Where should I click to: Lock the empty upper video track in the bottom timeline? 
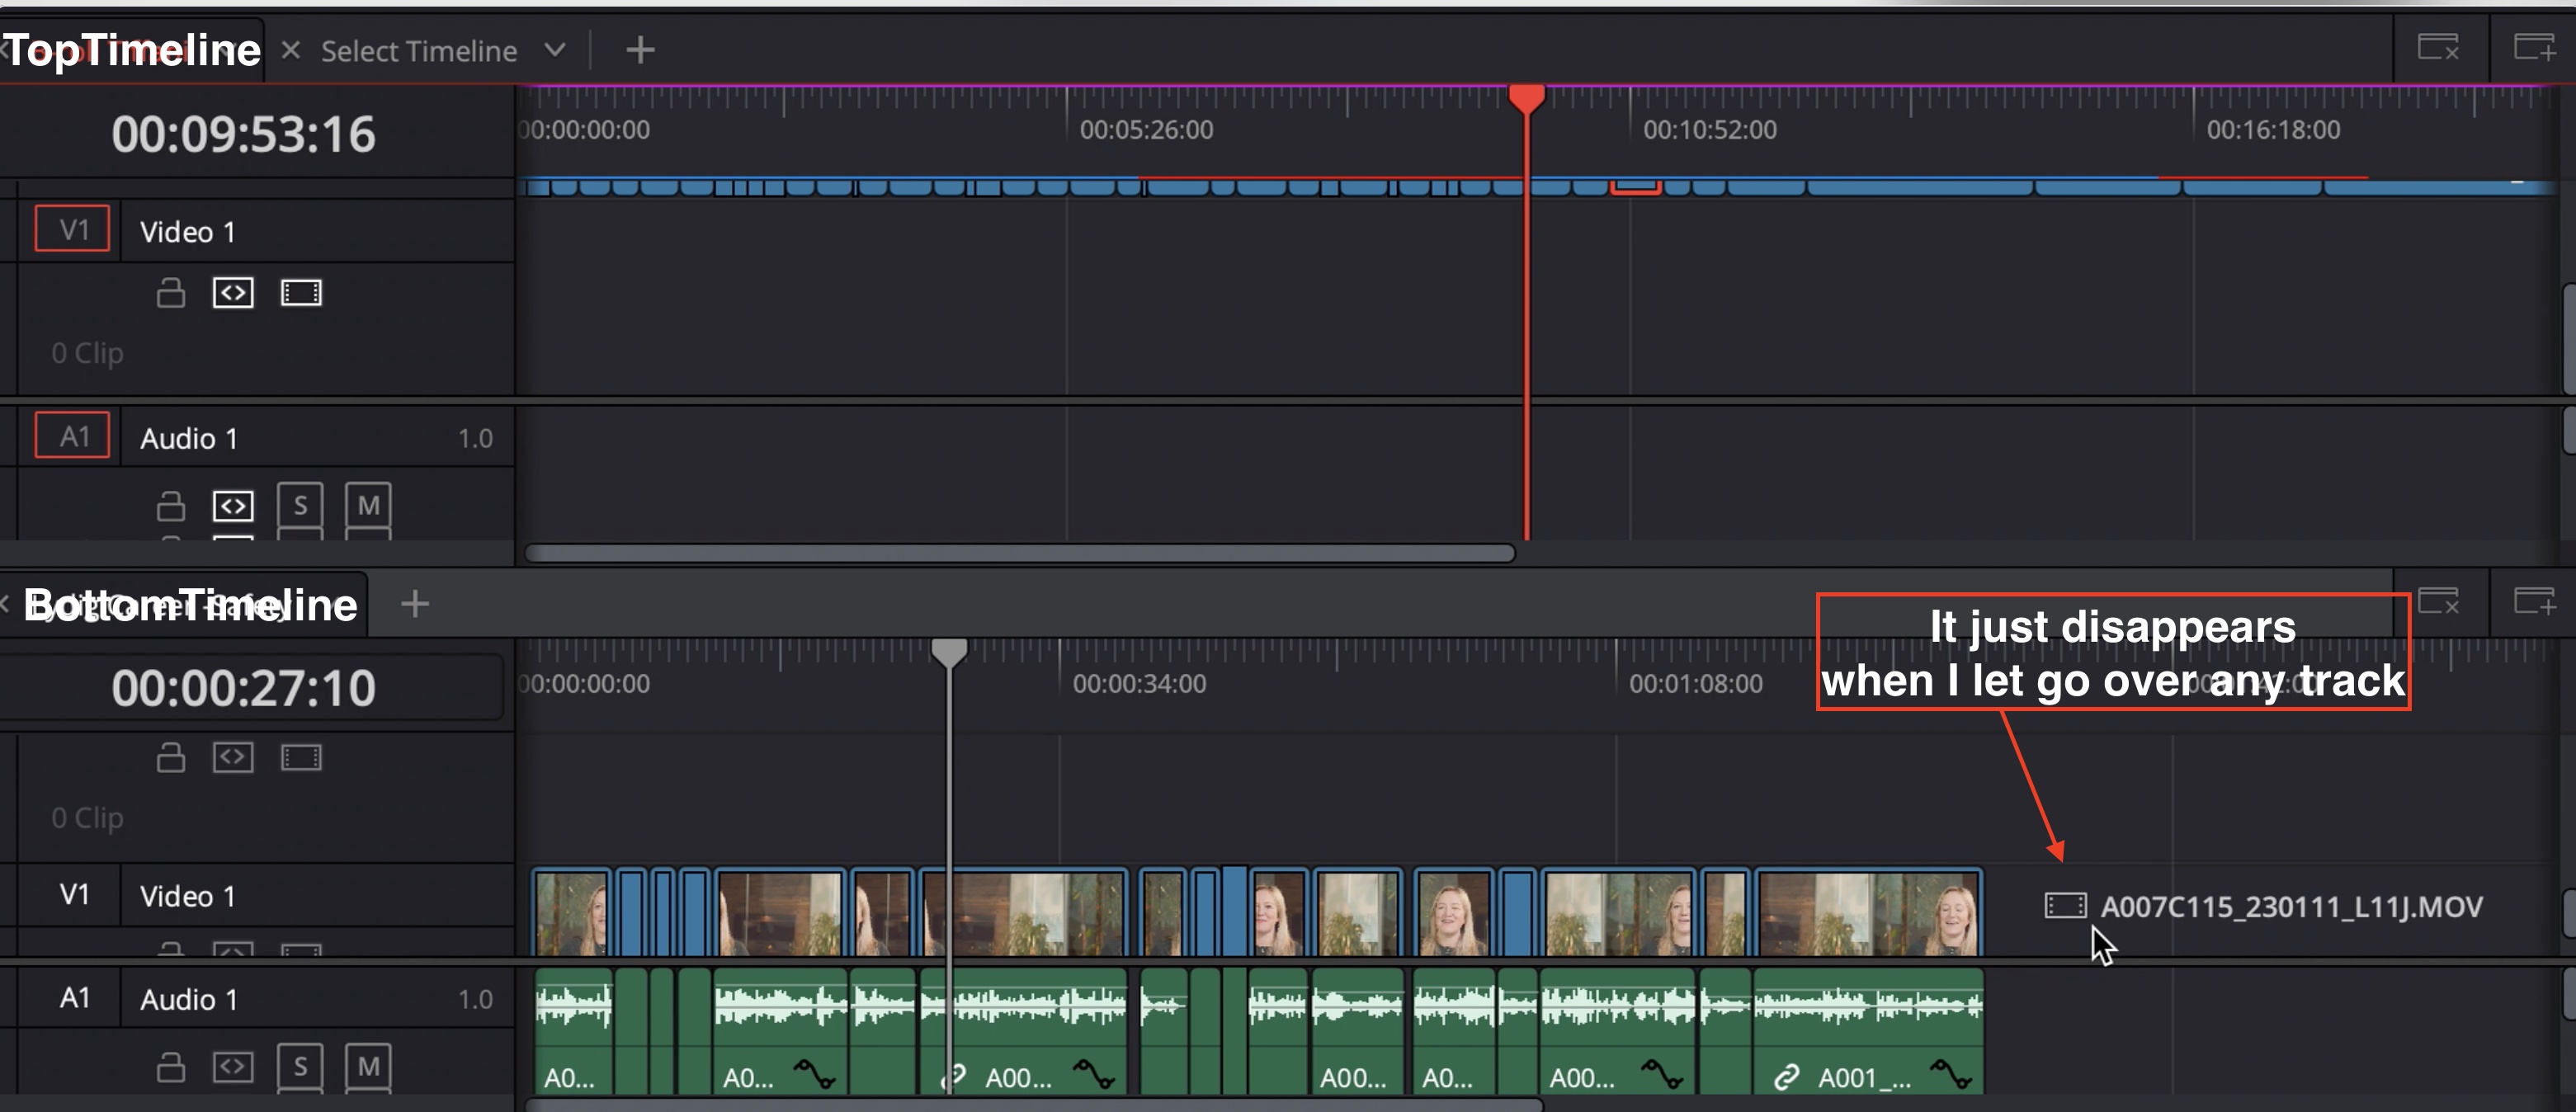[x=171, y=757]
